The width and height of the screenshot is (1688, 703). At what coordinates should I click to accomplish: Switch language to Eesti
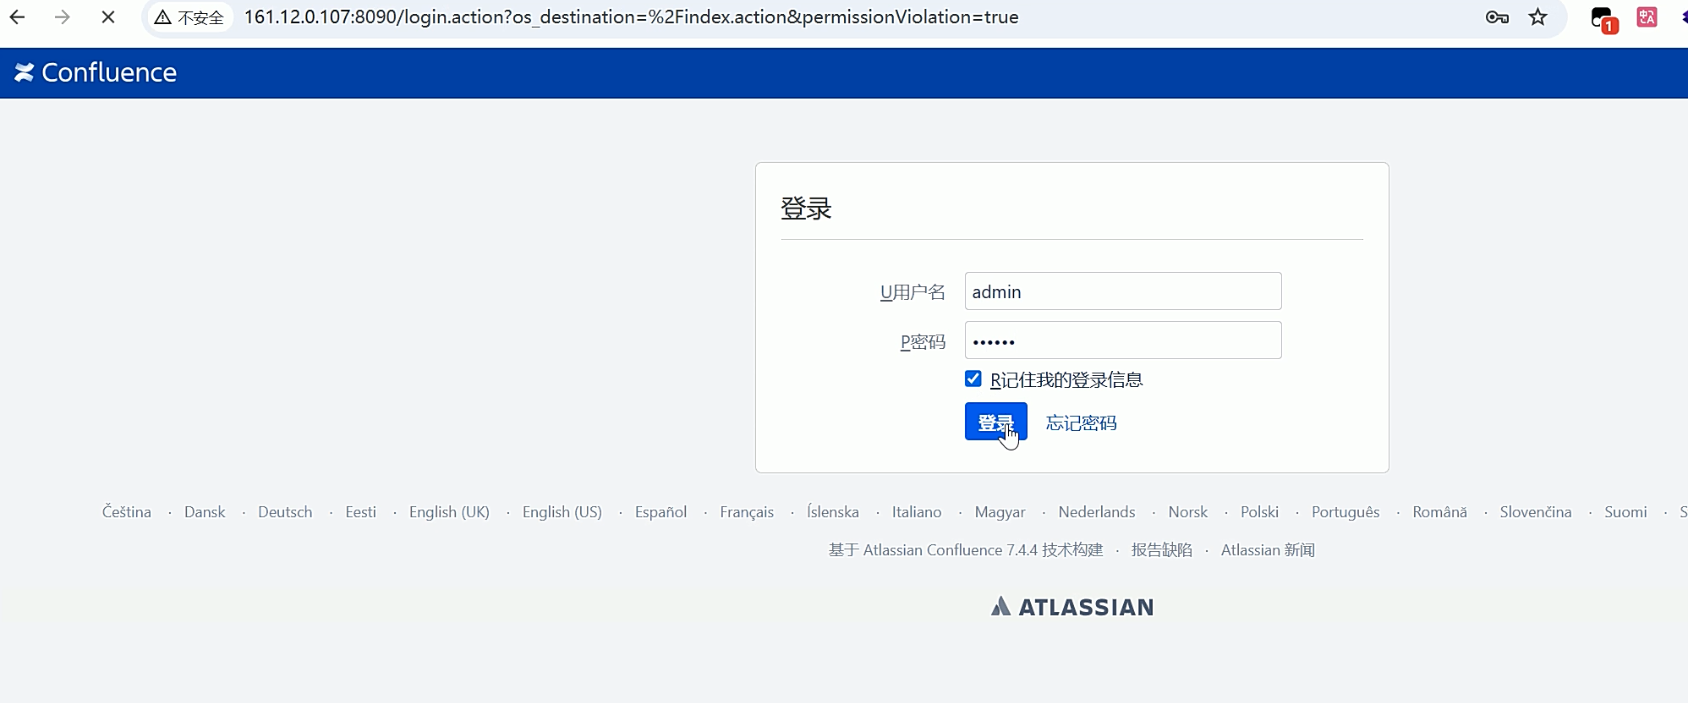coord(361,511)
